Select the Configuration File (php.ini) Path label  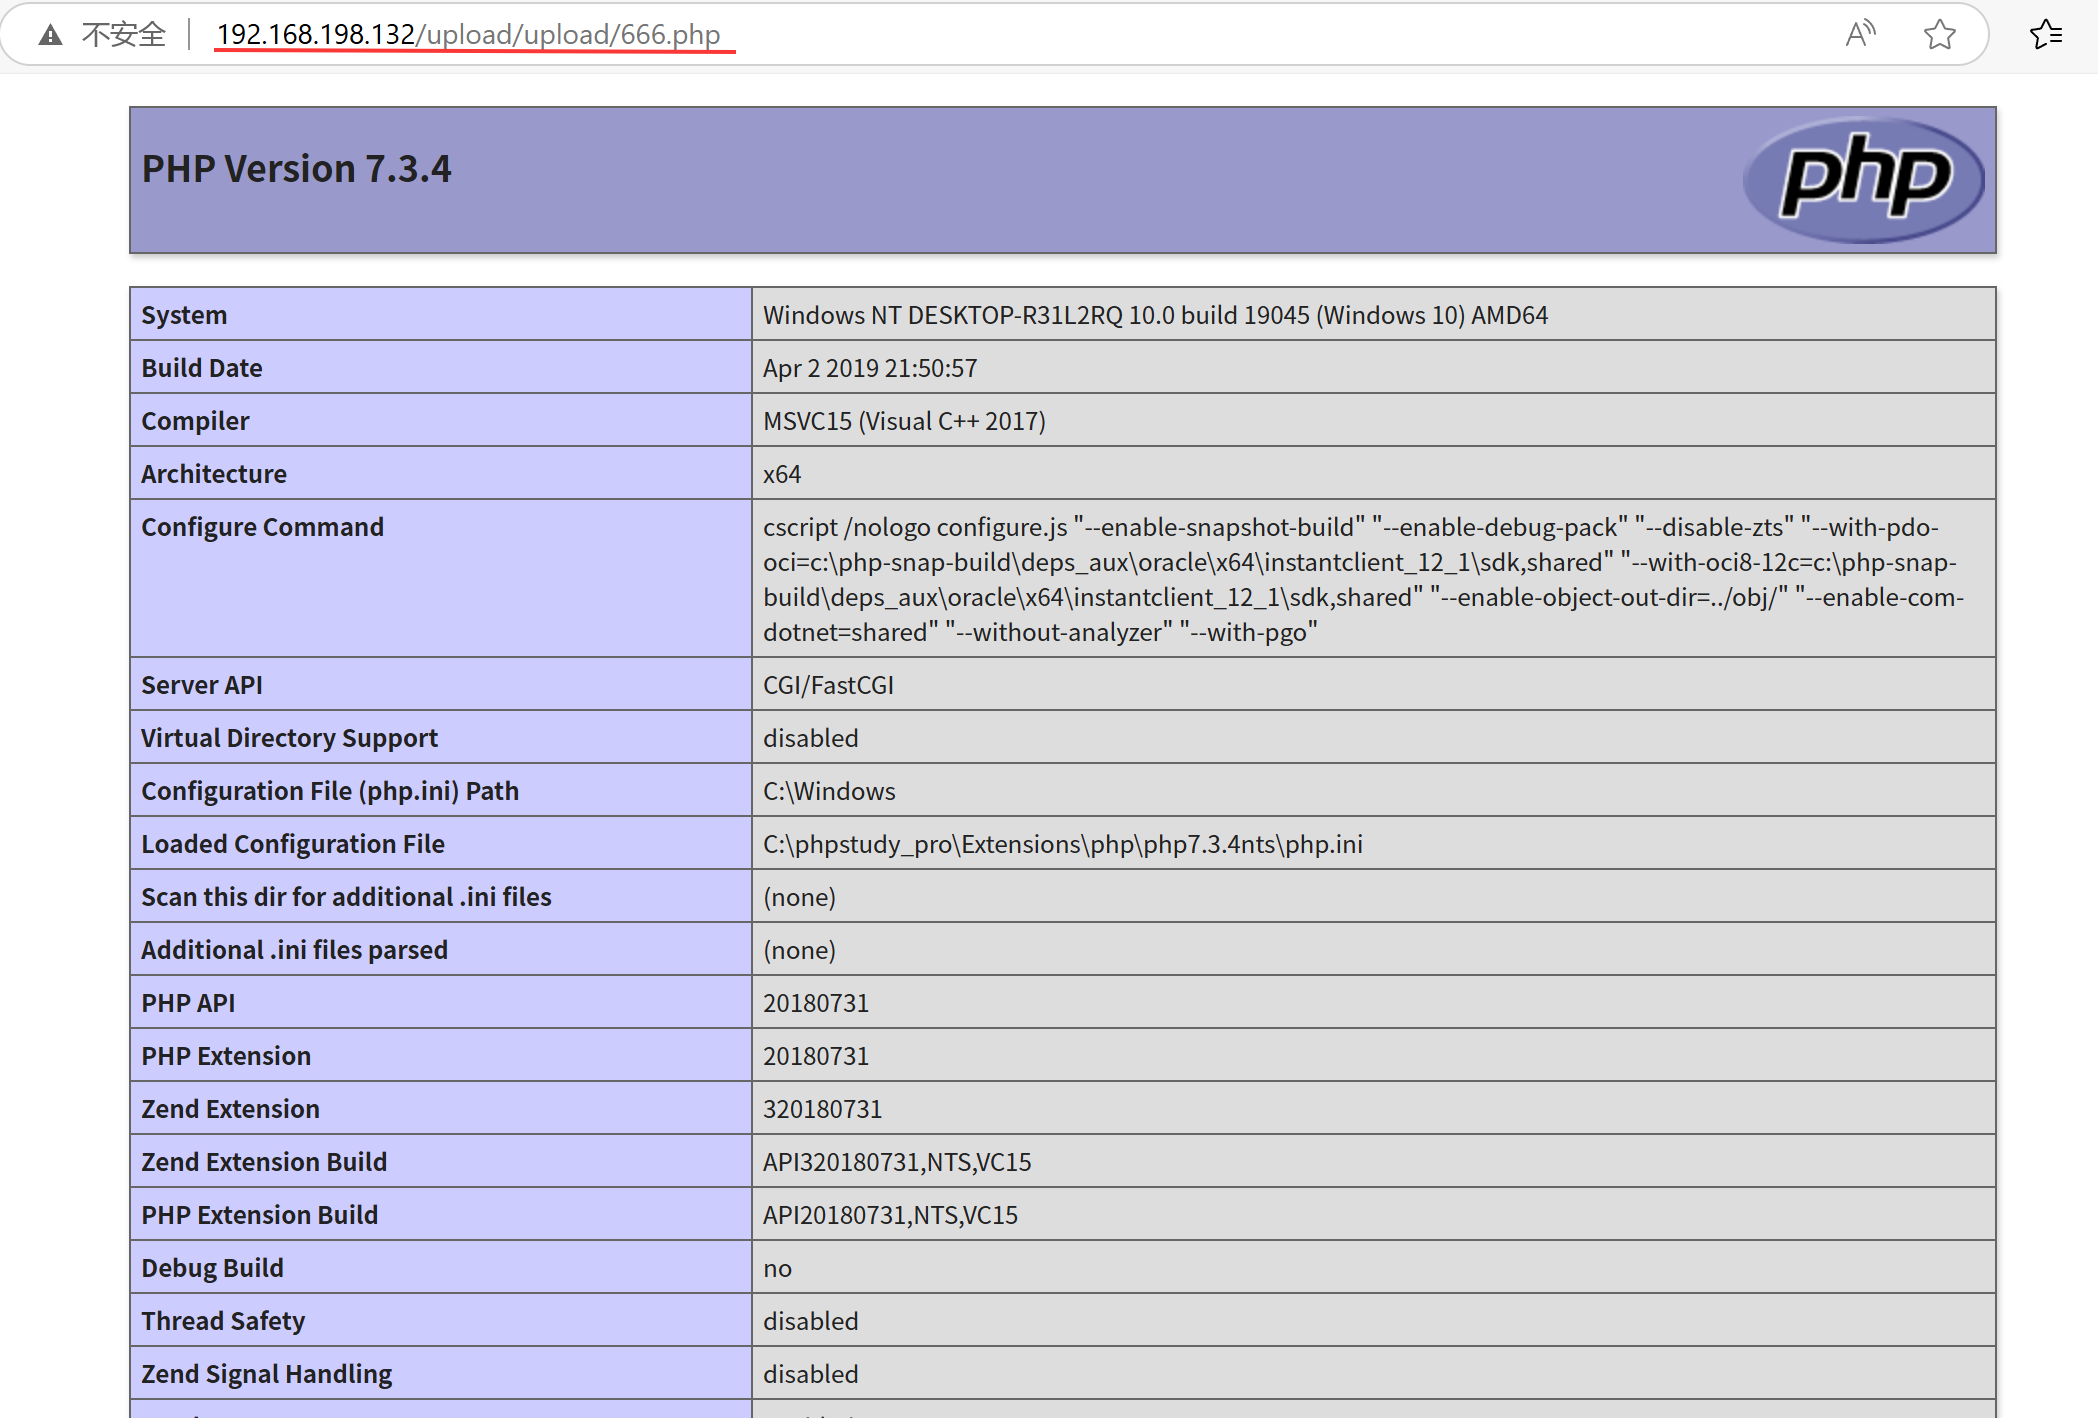329,791
